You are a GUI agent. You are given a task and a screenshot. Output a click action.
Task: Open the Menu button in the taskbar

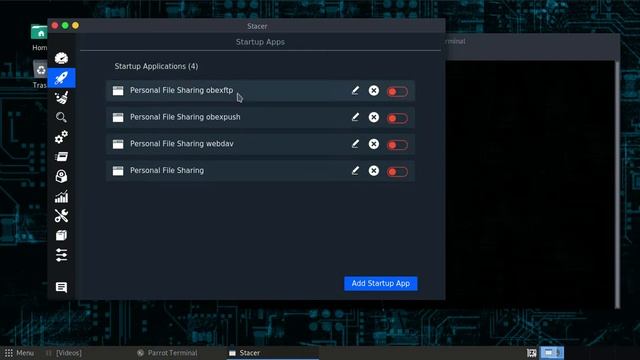[19, 353]
